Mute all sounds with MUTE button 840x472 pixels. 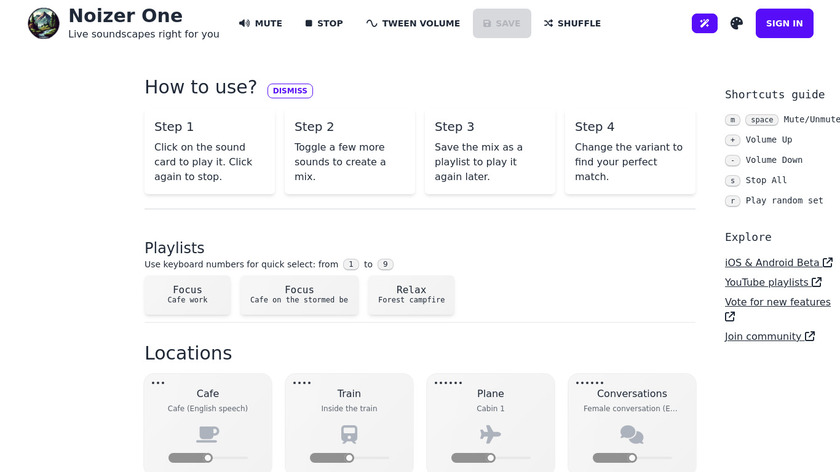point(260,24)
